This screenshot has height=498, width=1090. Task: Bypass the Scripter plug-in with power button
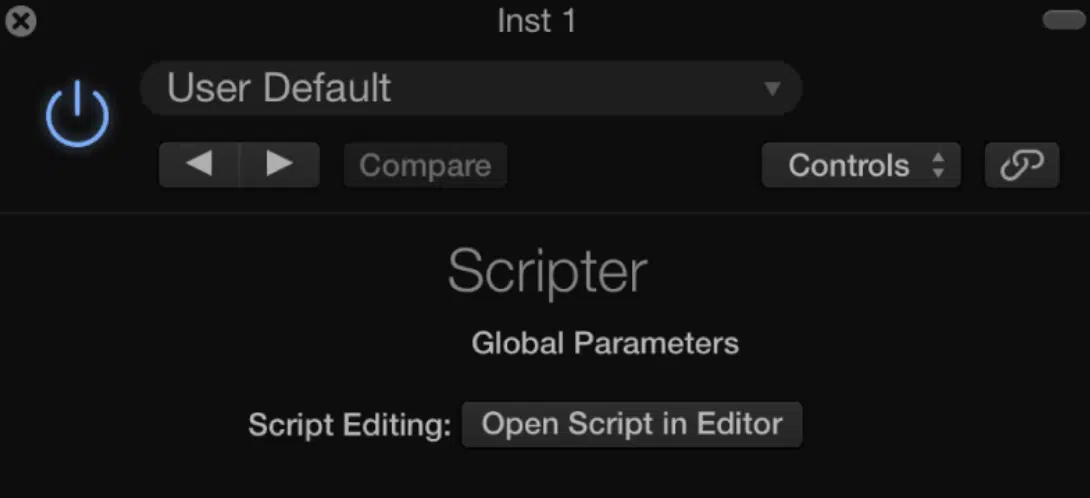point(77,114)
